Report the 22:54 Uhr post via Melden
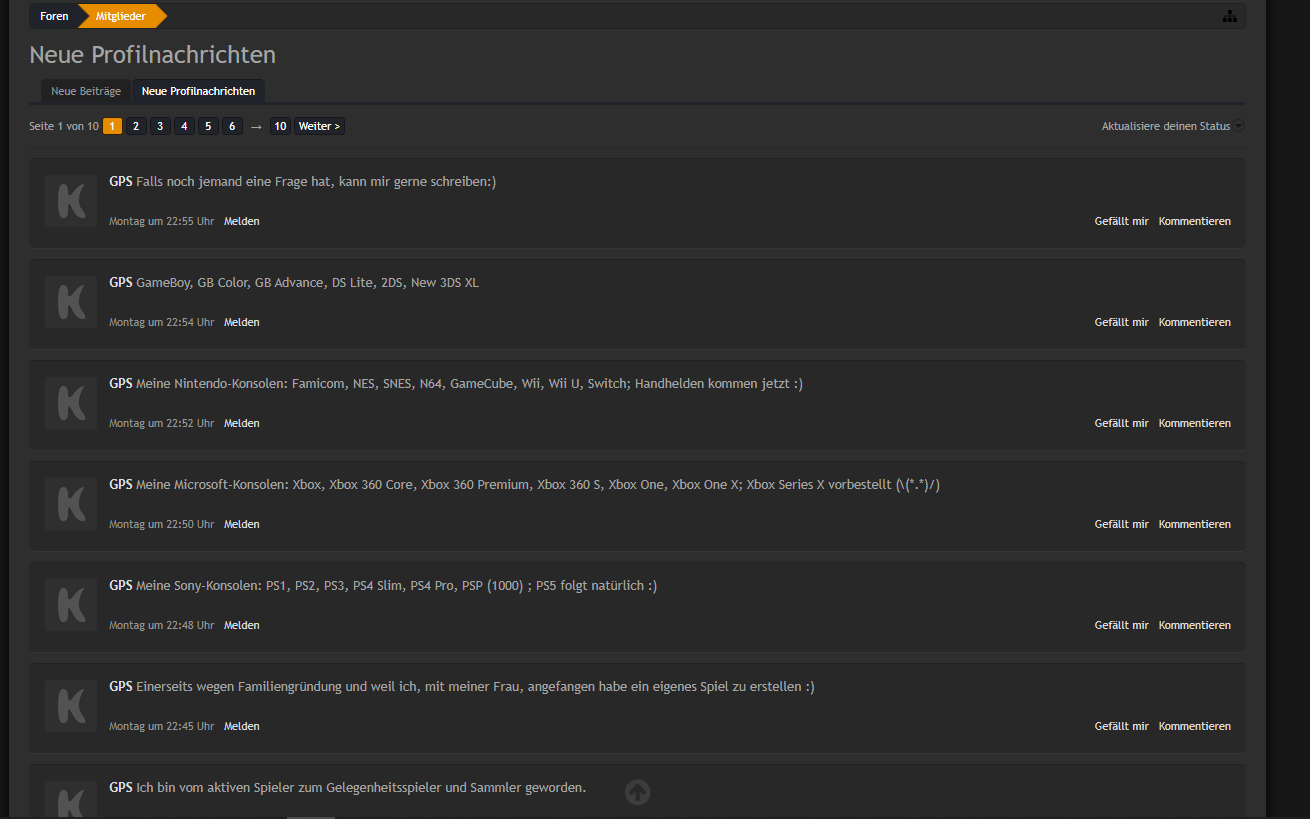The image size is (1310, 819). (x=241, y=322)
